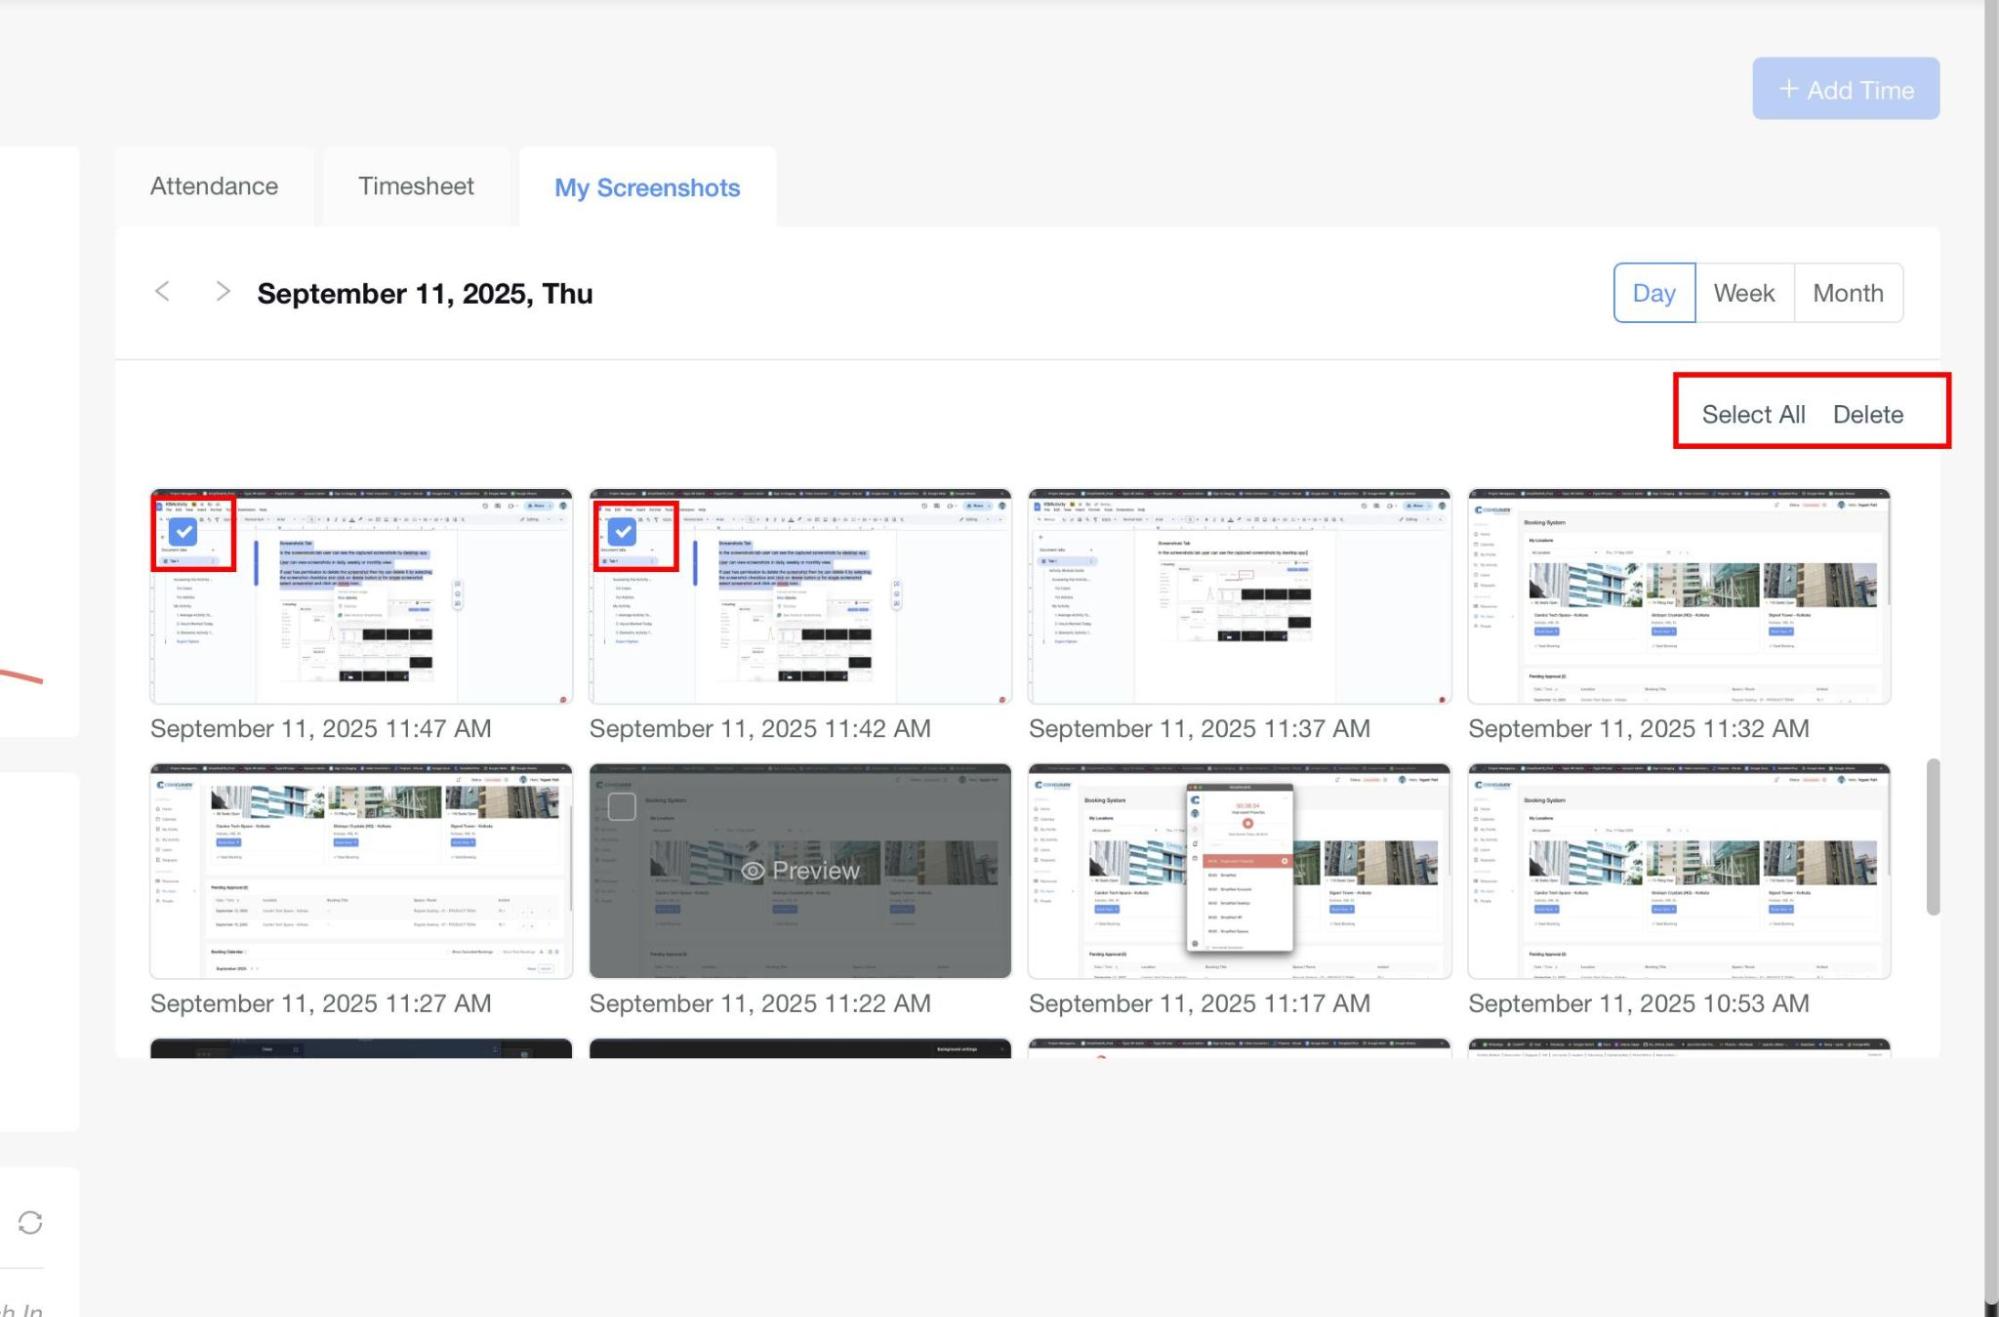Open the 11:37 AM screenshot thumbnail
Image resolution: width=1999 pixels, height=1317 pixels.
(1238, 597)
